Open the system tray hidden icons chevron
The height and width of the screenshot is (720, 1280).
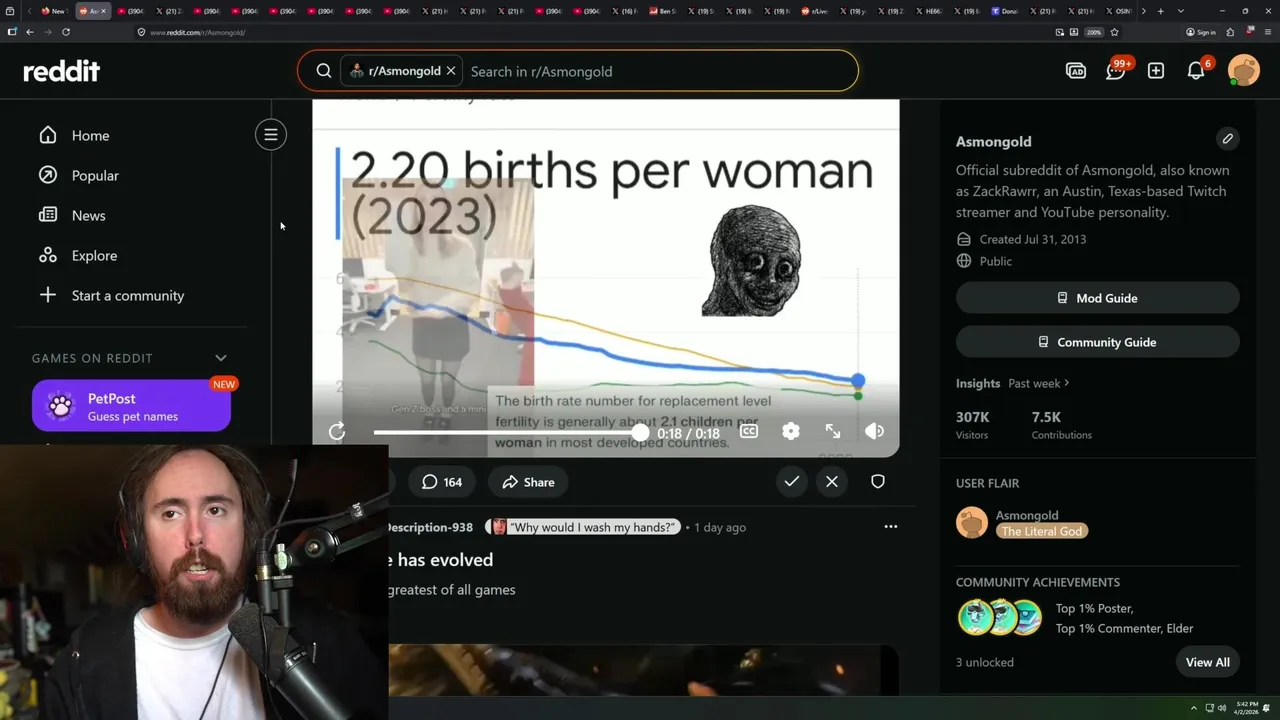point(1193,708)
